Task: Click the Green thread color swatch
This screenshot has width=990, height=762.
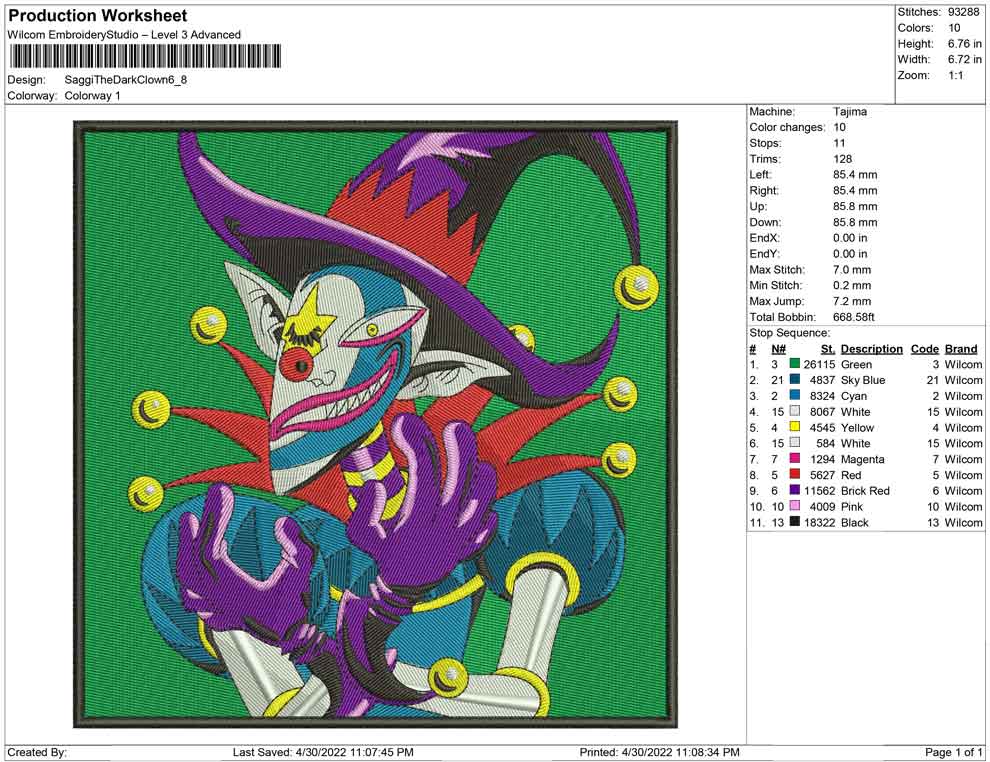Action: pos(795,364)
